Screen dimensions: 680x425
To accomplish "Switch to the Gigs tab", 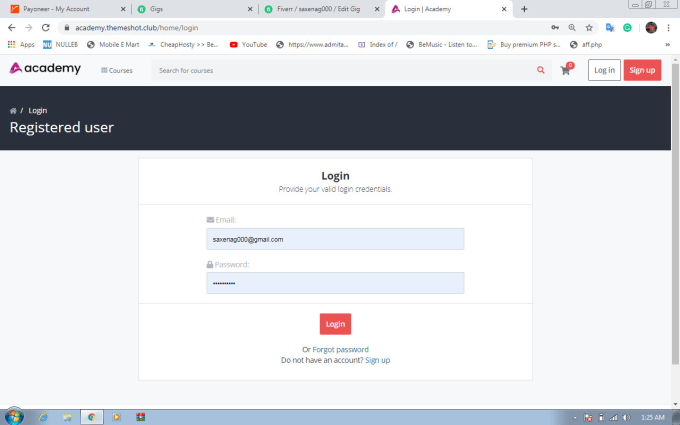I will (x=194, y=9).
